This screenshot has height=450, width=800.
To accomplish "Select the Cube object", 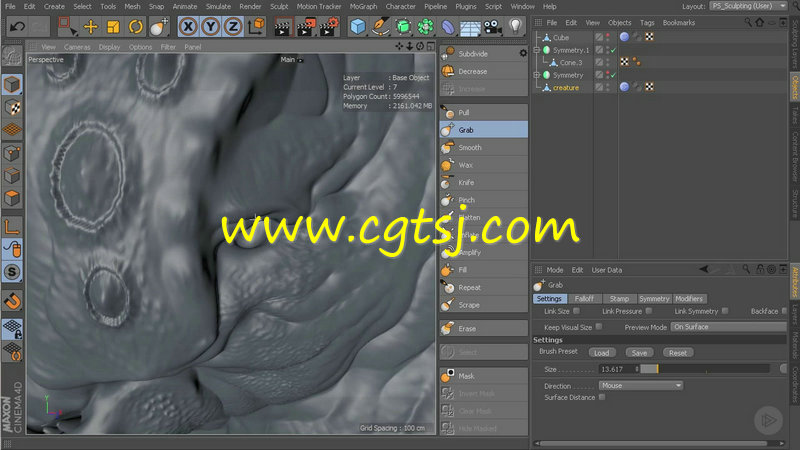I will click(561, 38).
